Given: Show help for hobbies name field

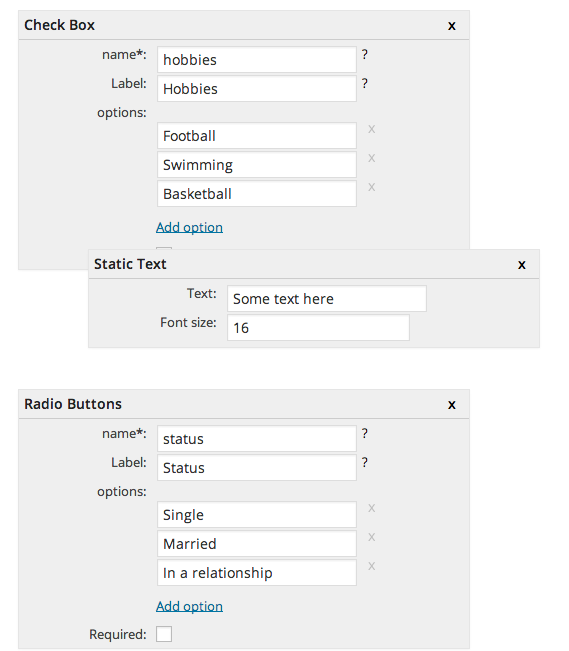Looking at the screenshot, I should [x=365, y=54].
